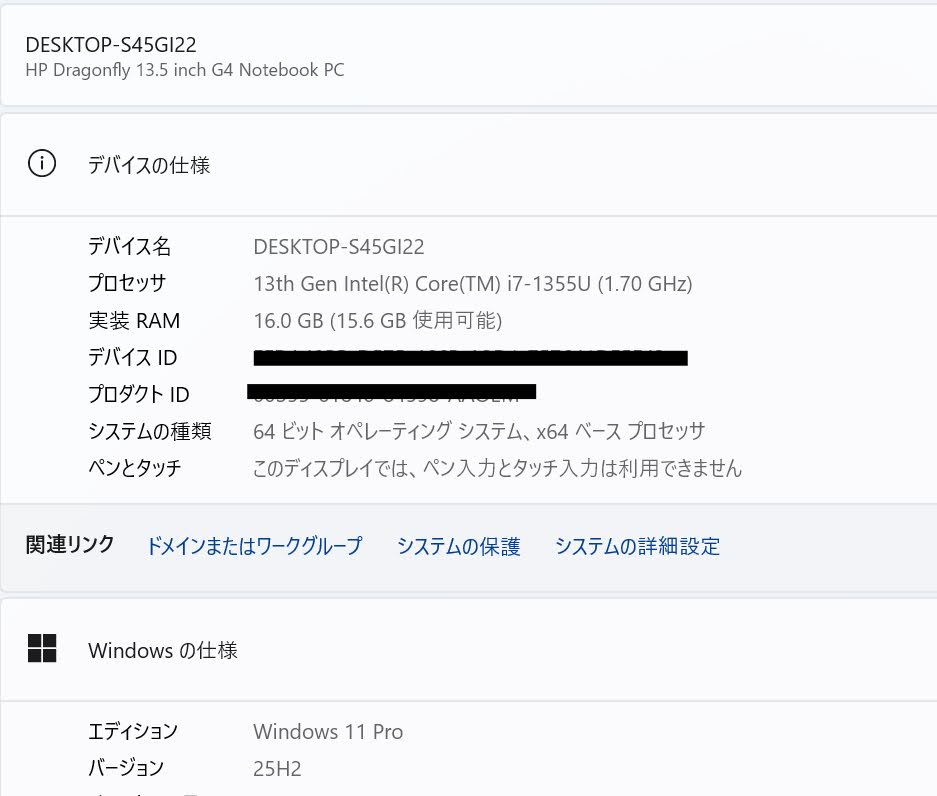Viewport: 937px width, 796px height.
Task: Select the DESKTOP-S45GI22 title at top
Action: [x=111, y=45]
